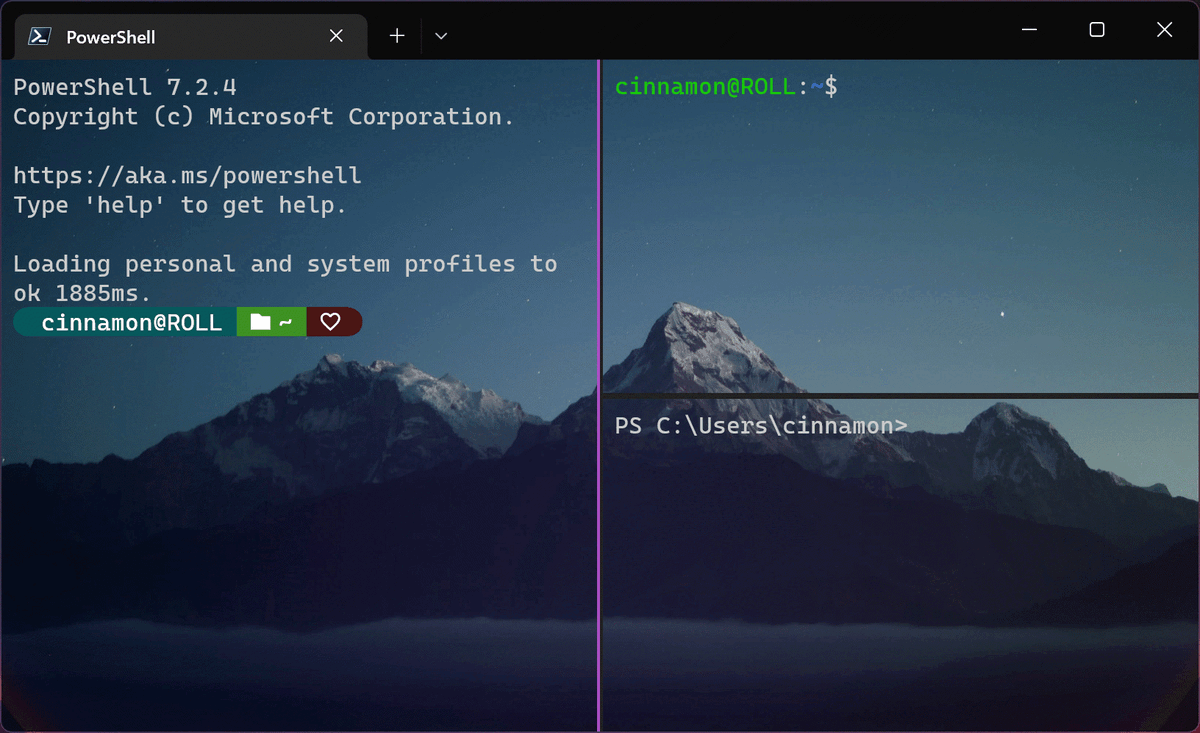This screenshot has width=1200, height=733.
Task: Click the 'Loading personal and system profiles' line
Action: click(x=285, y=264)
